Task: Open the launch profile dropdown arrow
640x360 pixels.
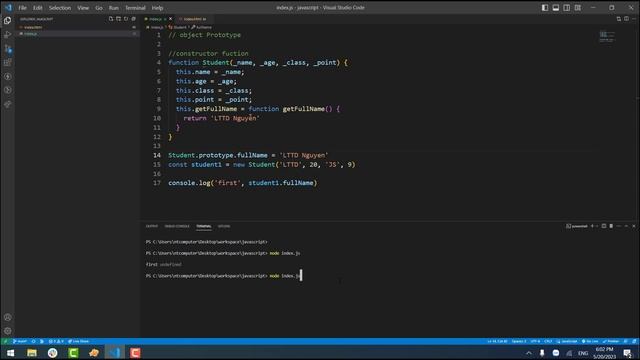Action: tap(597, 226)
